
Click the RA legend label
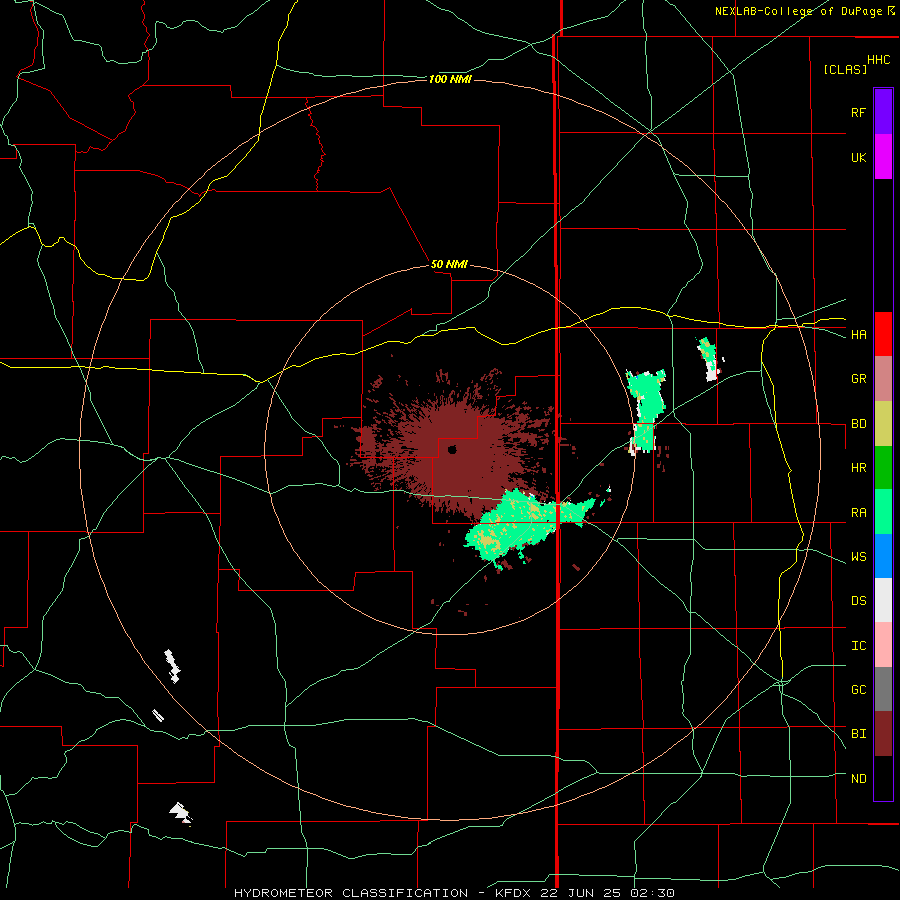tap(858, 513)
